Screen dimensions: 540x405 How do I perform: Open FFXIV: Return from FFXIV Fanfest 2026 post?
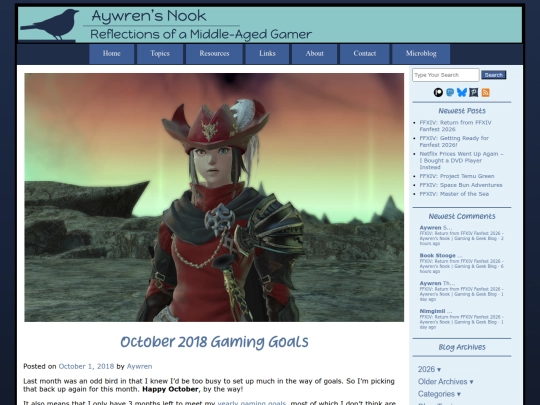455,126
